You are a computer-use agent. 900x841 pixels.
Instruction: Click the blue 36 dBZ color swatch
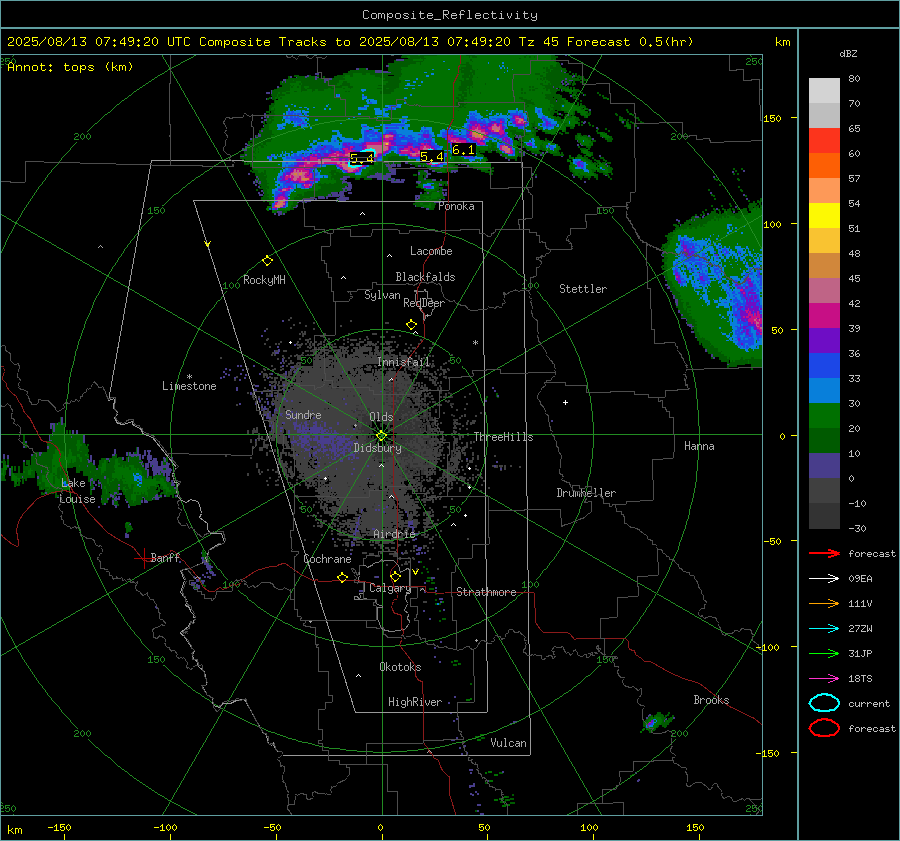pos(824,365)
